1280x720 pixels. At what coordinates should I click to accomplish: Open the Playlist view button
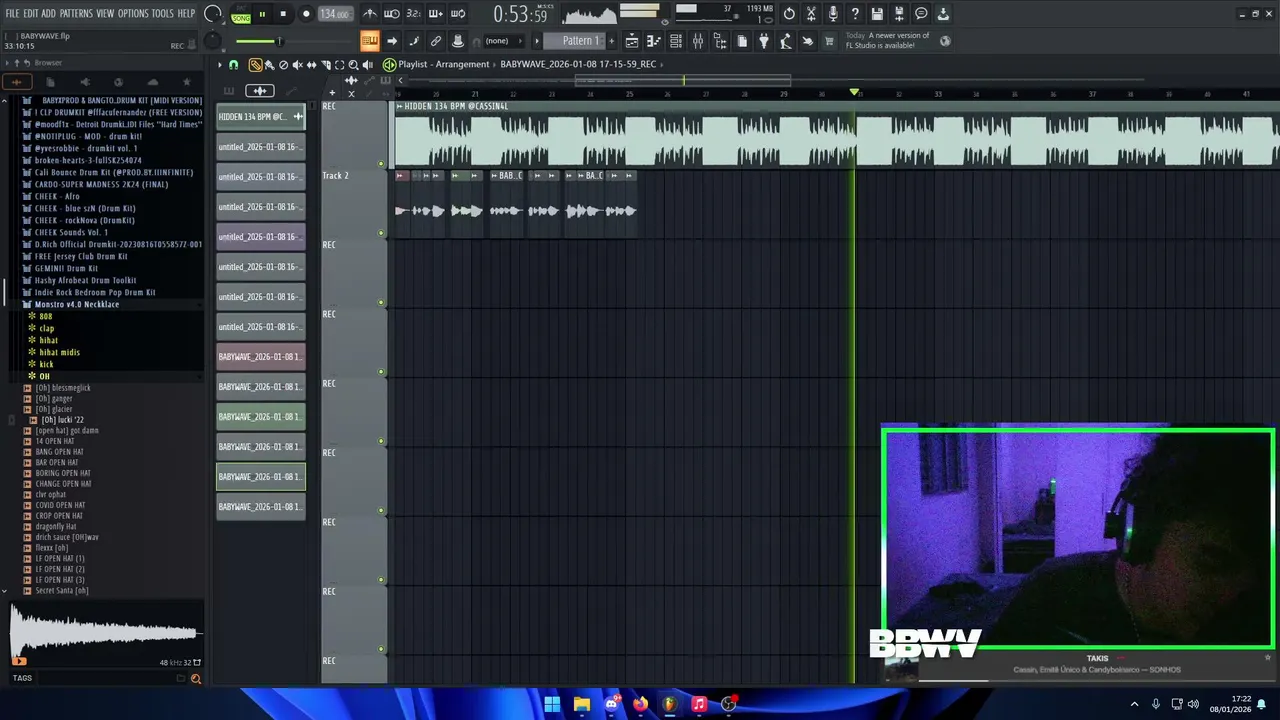point(632,41)
